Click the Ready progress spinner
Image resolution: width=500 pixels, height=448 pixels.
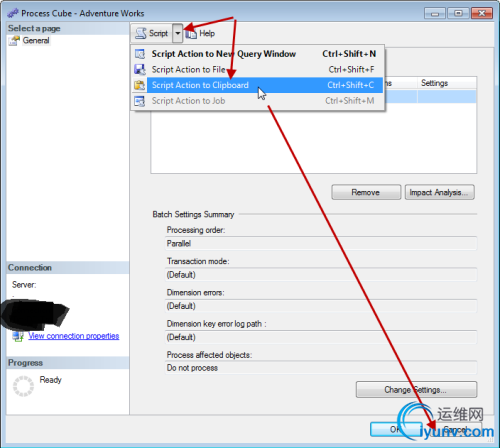[x=23, y=386]
